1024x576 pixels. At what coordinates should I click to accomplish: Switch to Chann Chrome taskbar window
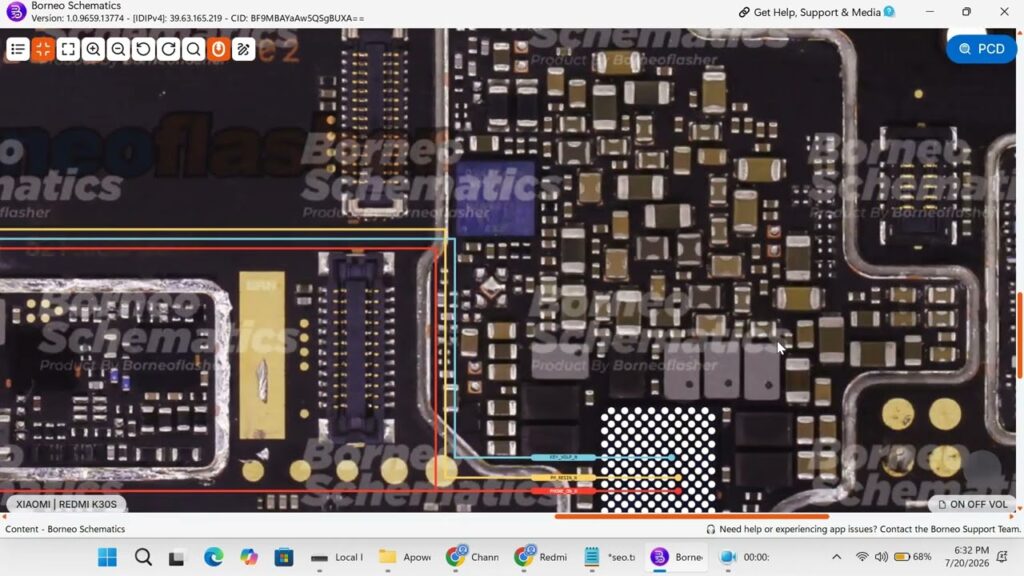(x=473, y=557)
